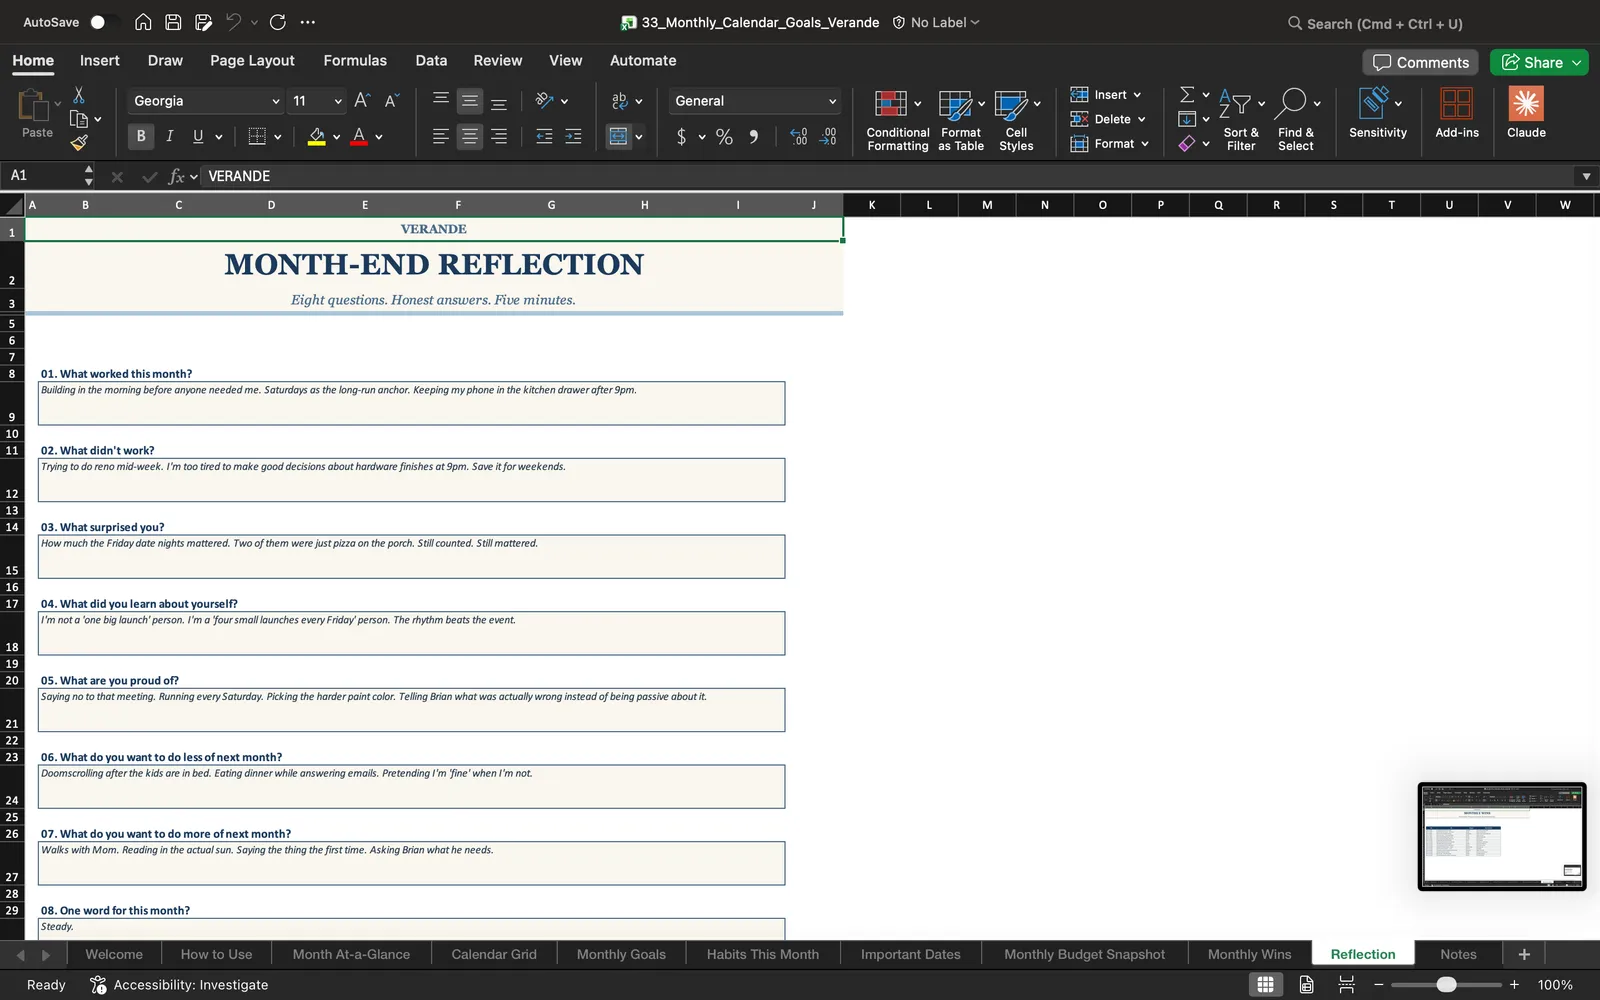Open the Comments pane
The height and width of the screenshot is (1000, 1600).
coord(1420,62)
